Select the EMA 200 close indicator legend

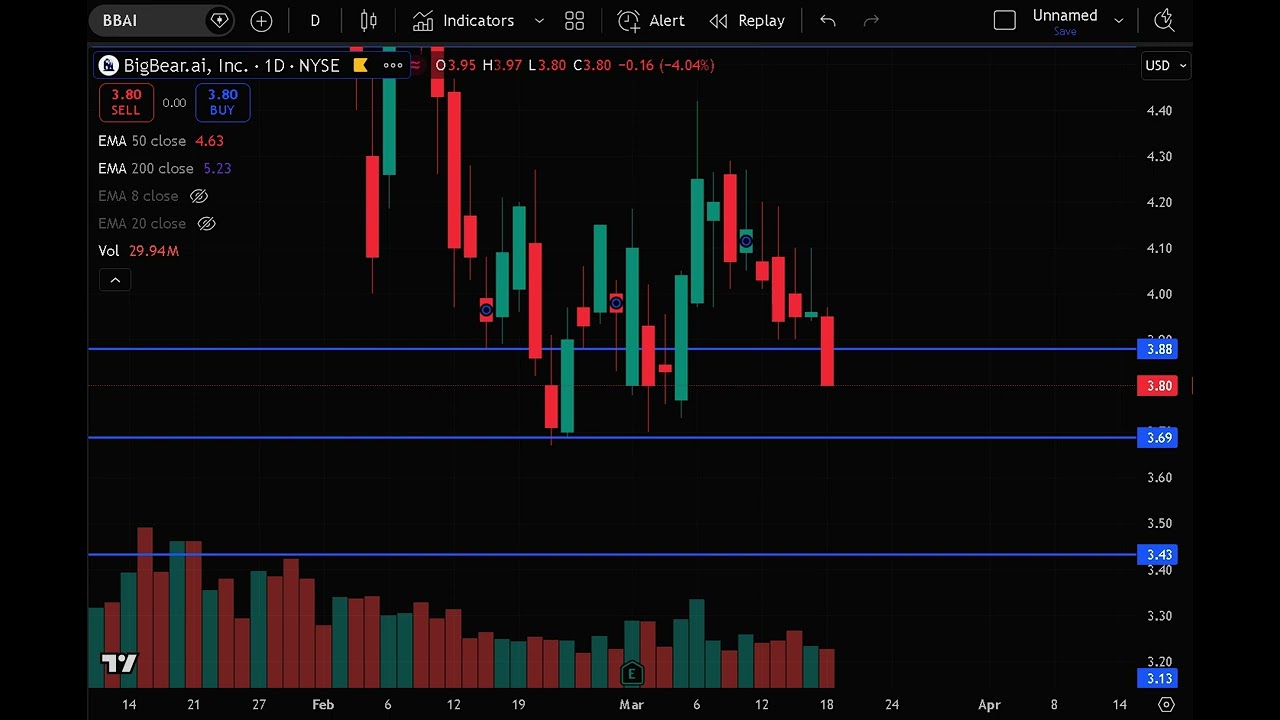click(x=165, y=168)
